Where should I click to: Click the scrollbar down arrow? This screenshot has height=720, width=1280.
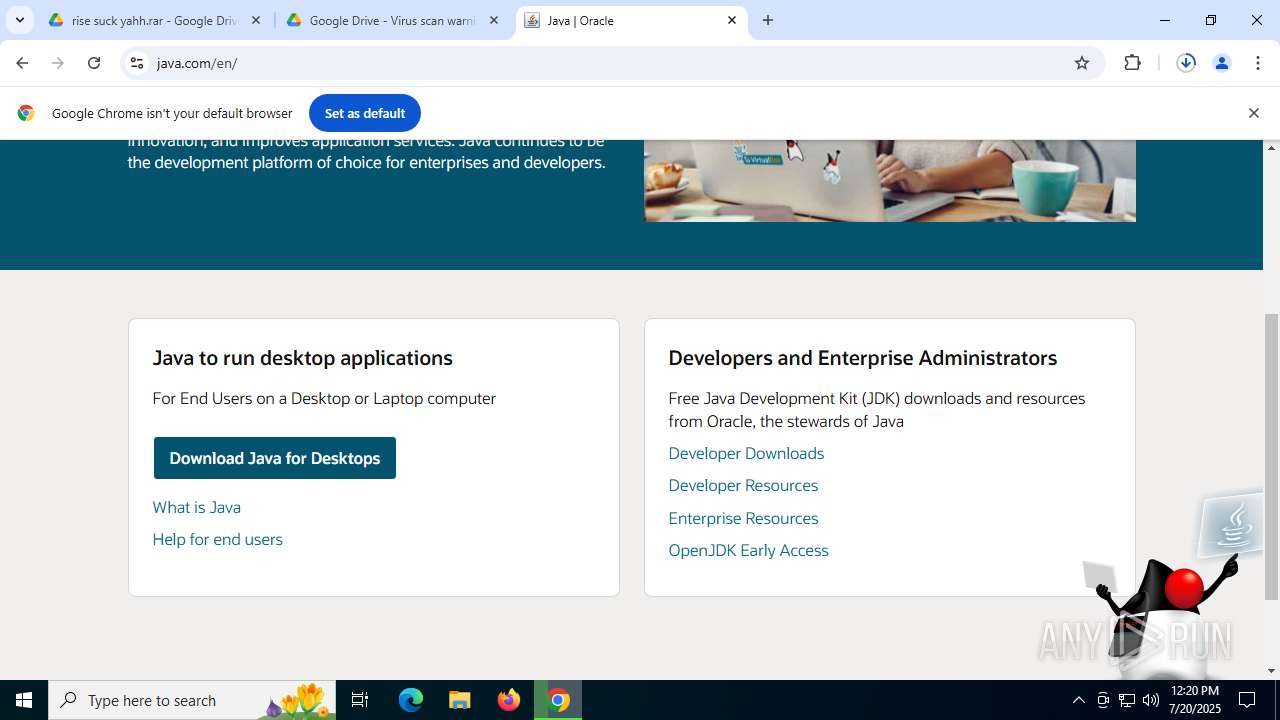[1272, 671]
